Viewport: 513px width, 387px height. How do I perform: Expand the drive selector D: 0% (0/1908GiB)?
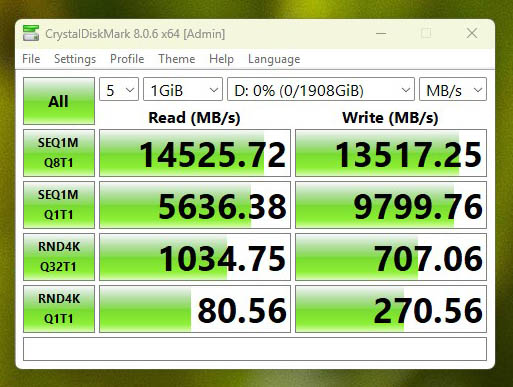[x=321, y=89]
